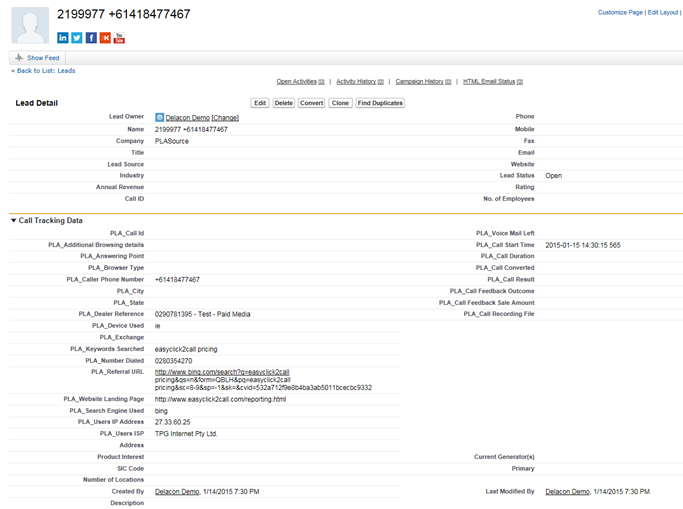The height and width of the screenshot is (509, 683).
Task: Click the Company value PLASource
Action: click(x=172, y=141)
